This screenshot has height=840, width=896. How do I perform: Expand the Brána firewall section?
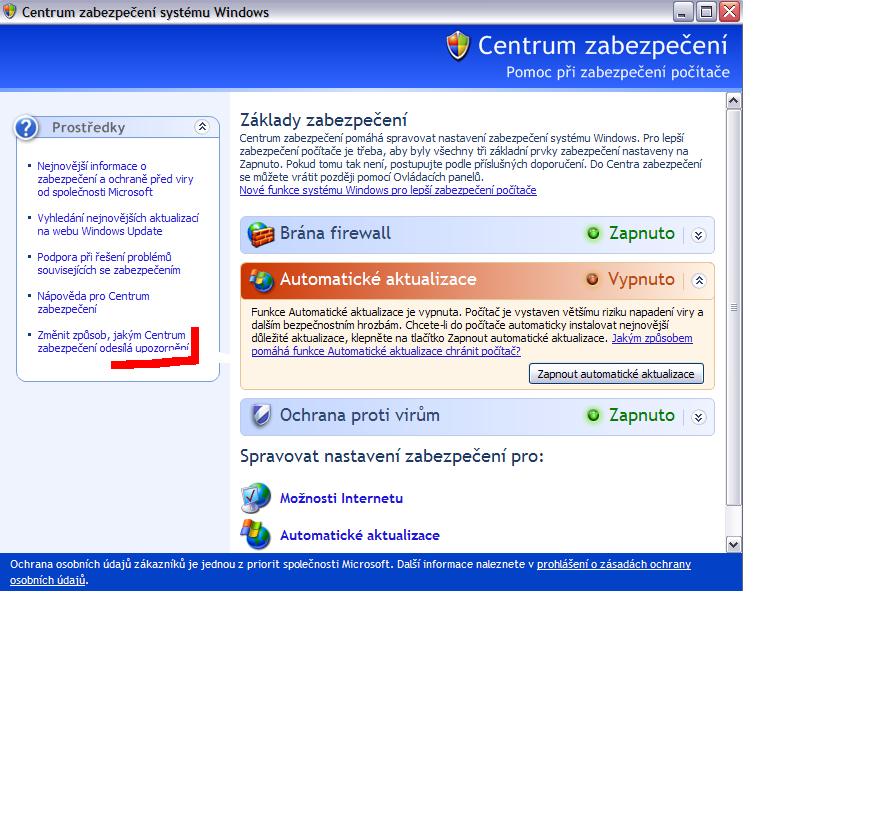click(x=698, y=235)
